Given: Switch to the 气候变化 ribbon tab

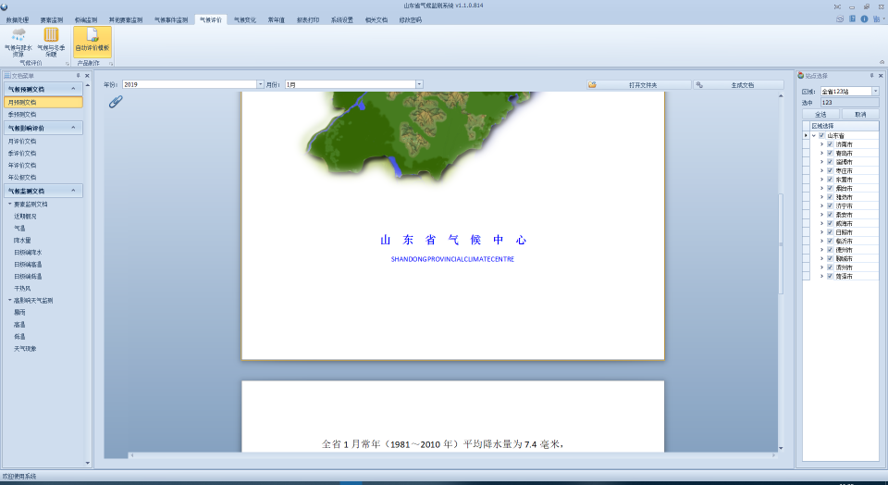Looking at the screenshot, I should (244, 19).
